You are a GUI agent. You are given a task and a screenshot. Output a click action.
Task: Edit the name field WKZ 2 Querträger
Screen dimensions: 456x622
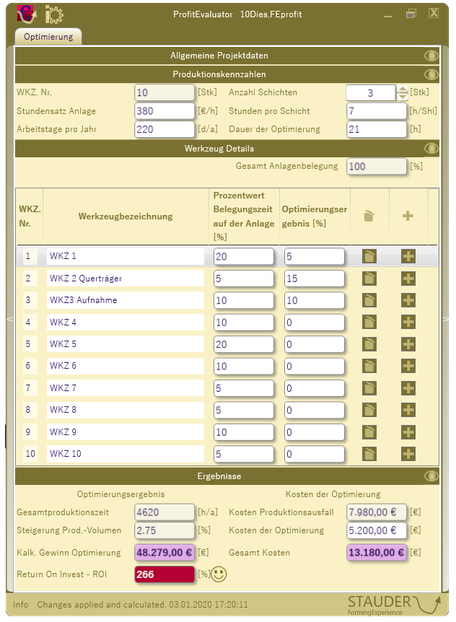pyautogui.click(x=125, y=278)
